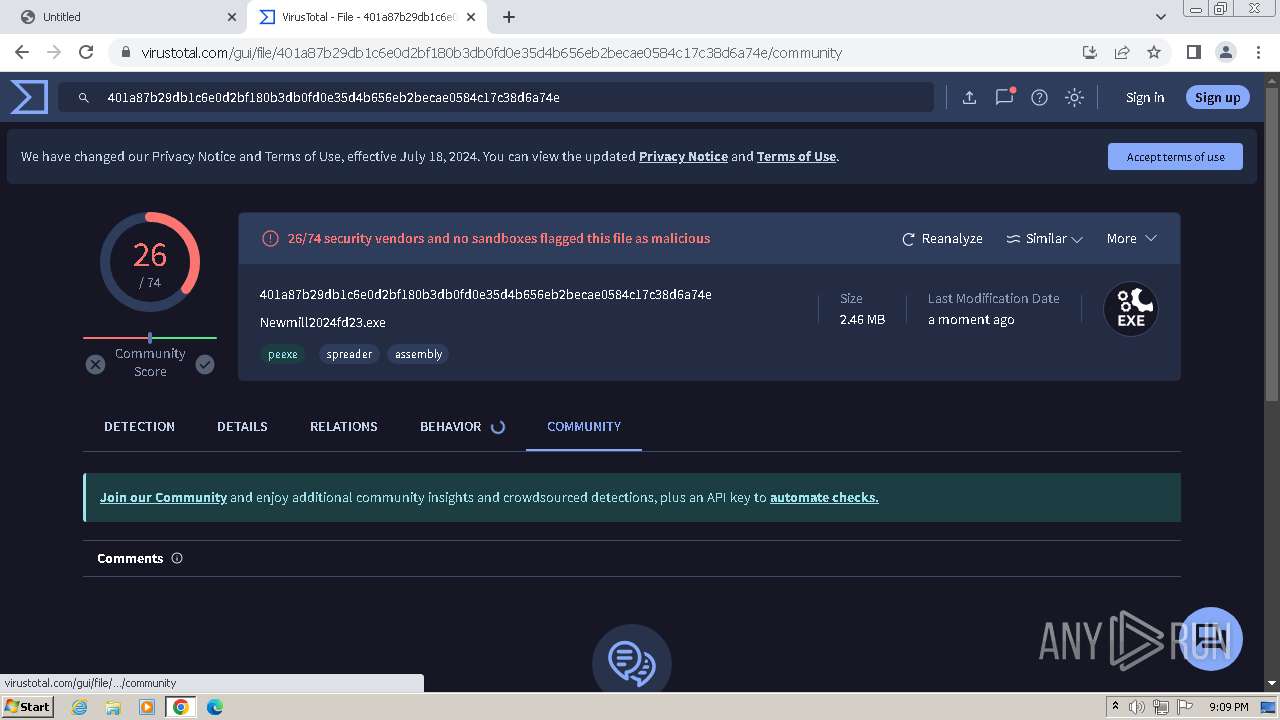
Task: Click the Reanalyze refresh icon
Action: pyautogui.click(x=908, y=239)
